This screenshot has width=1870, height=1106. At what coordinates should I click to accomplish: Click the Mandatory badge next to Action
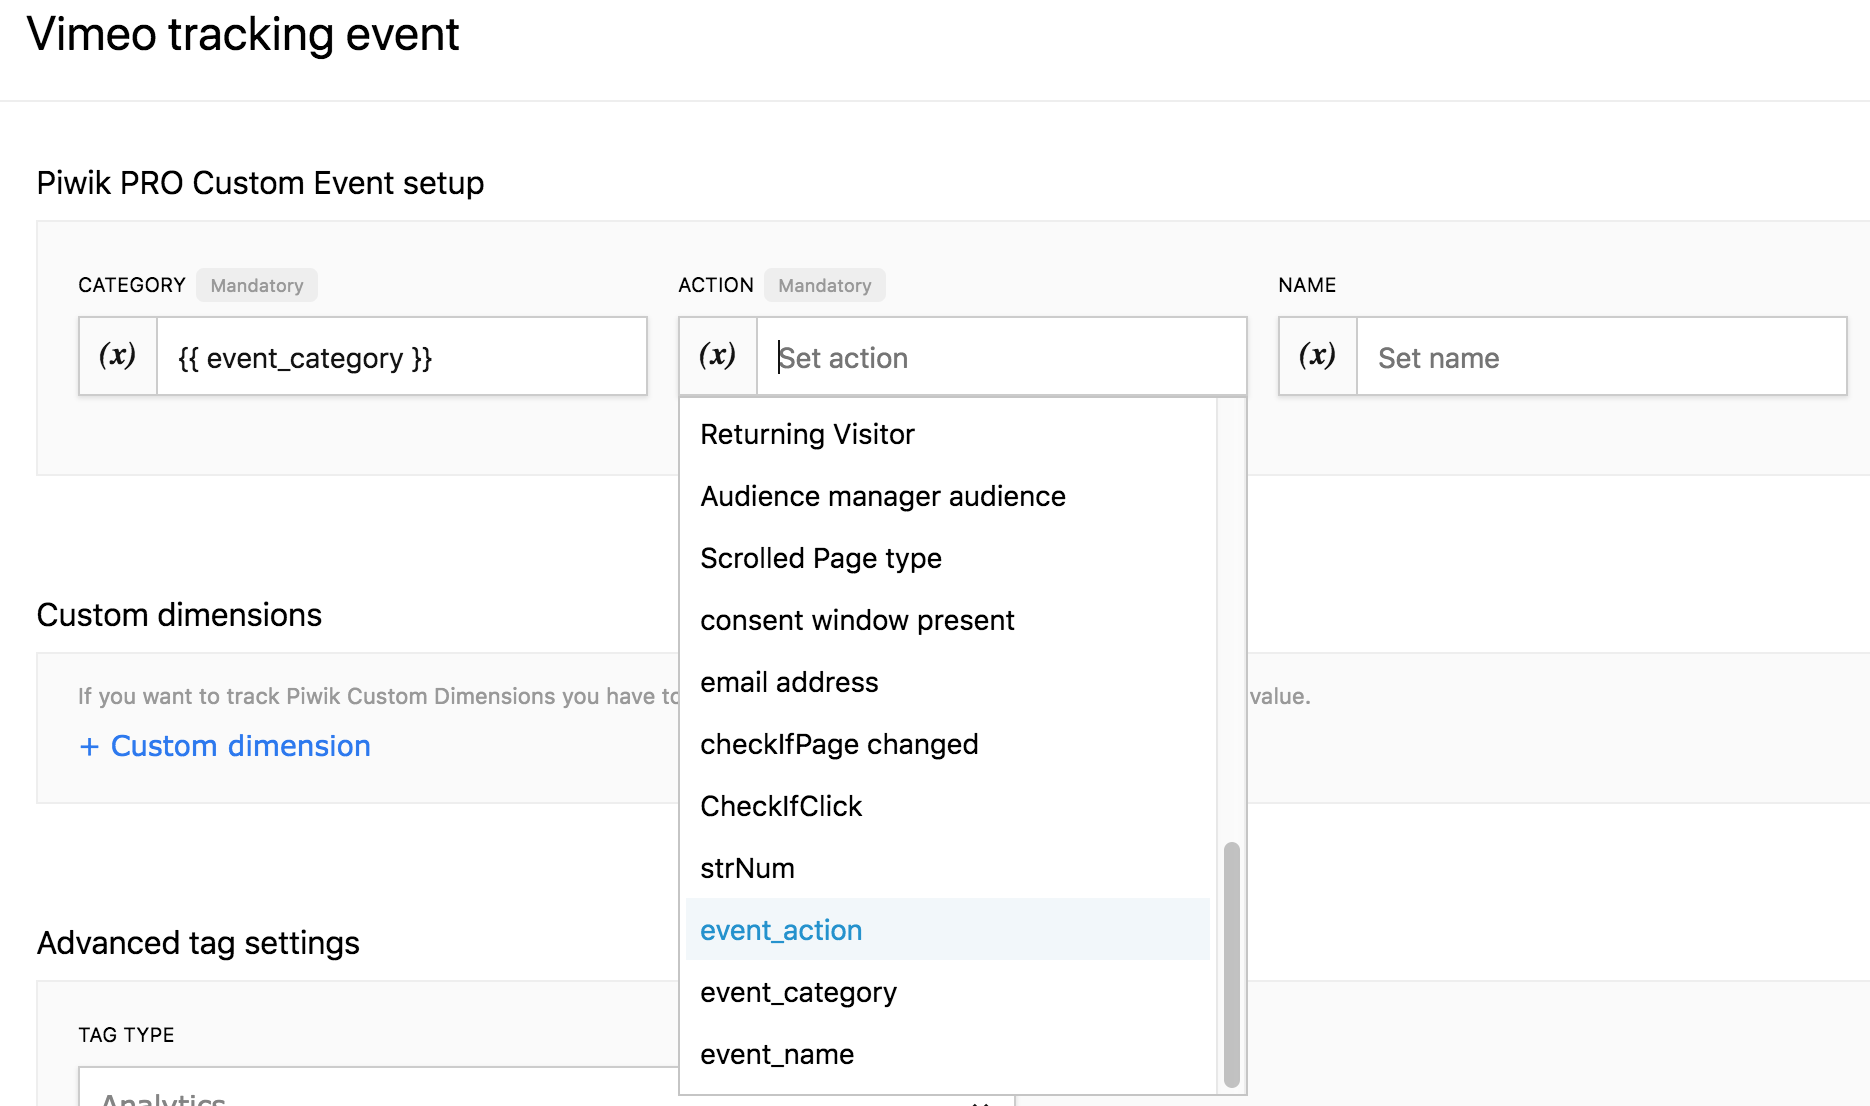825,285
